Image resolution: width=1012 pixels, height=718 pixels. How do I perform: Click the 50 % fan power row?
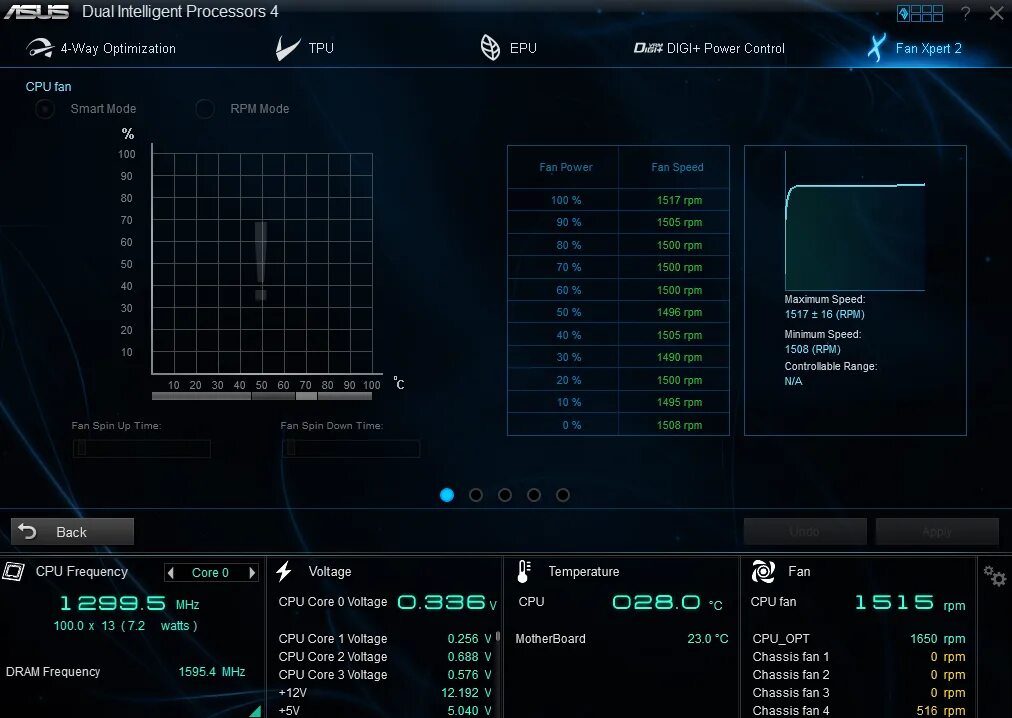618,312
